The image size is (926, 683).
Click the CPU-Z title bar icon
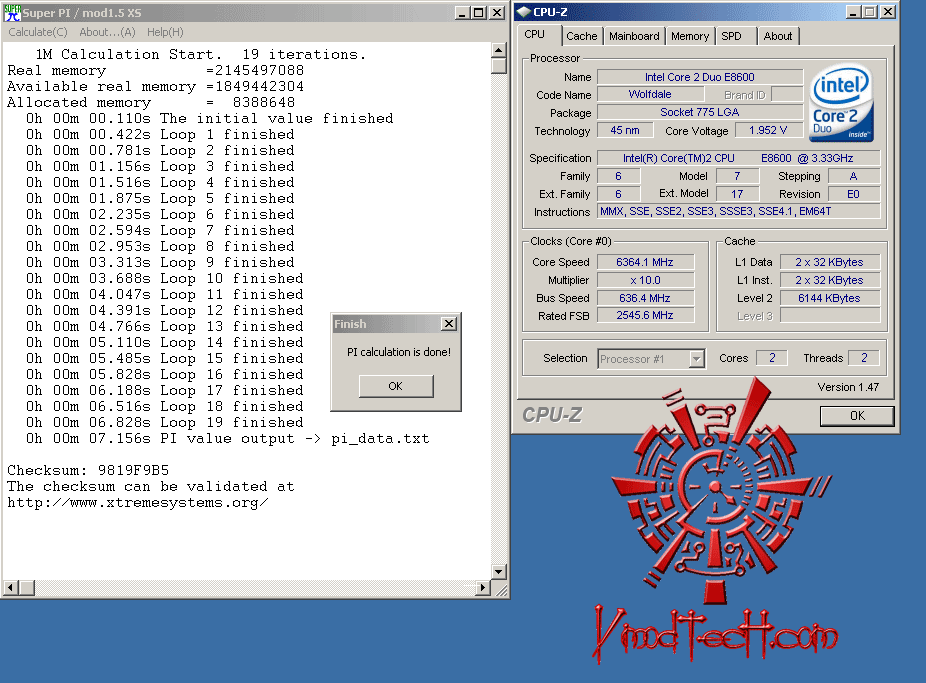[x=523, y=12]
